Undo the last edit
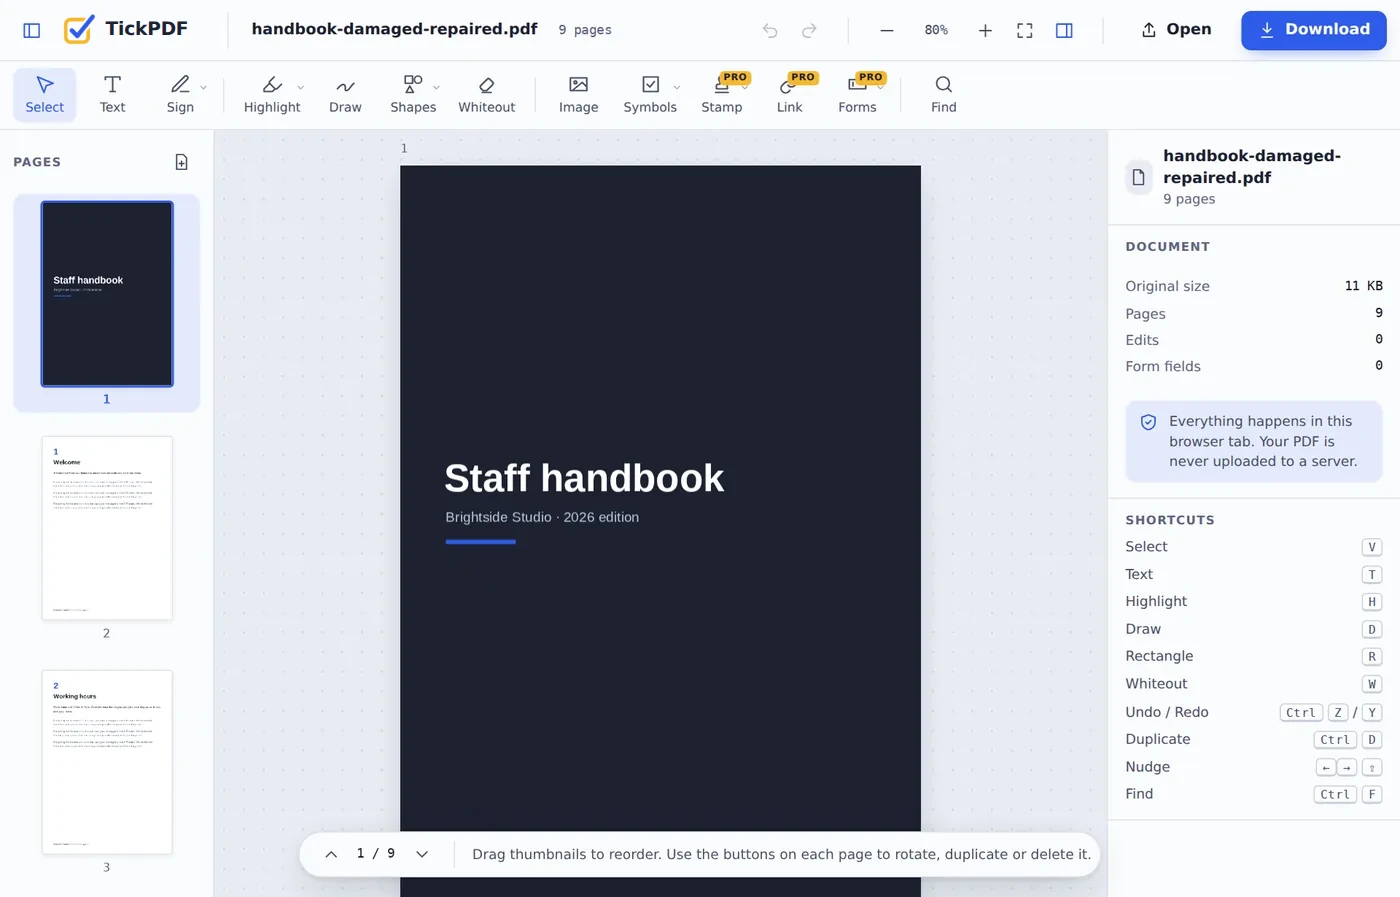1400x897 pixels. [770, 30]
